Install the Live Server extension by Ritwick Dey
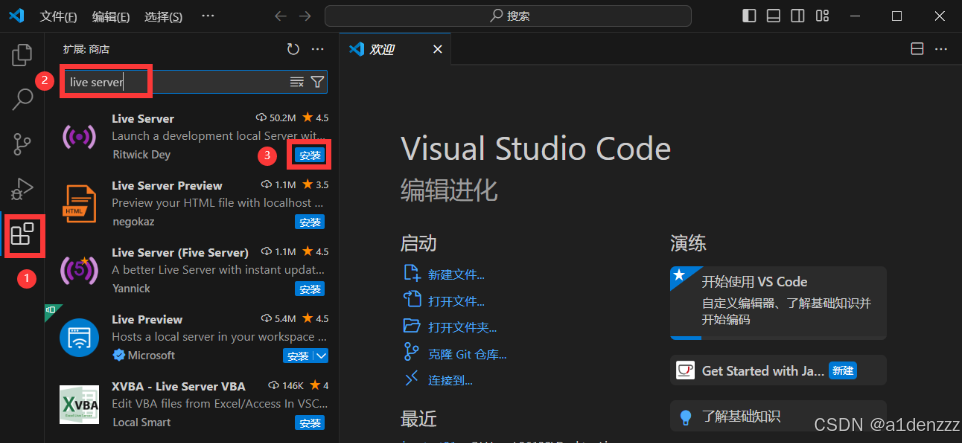The width and height of the screenshot is (964, 443). click(309, 155)
